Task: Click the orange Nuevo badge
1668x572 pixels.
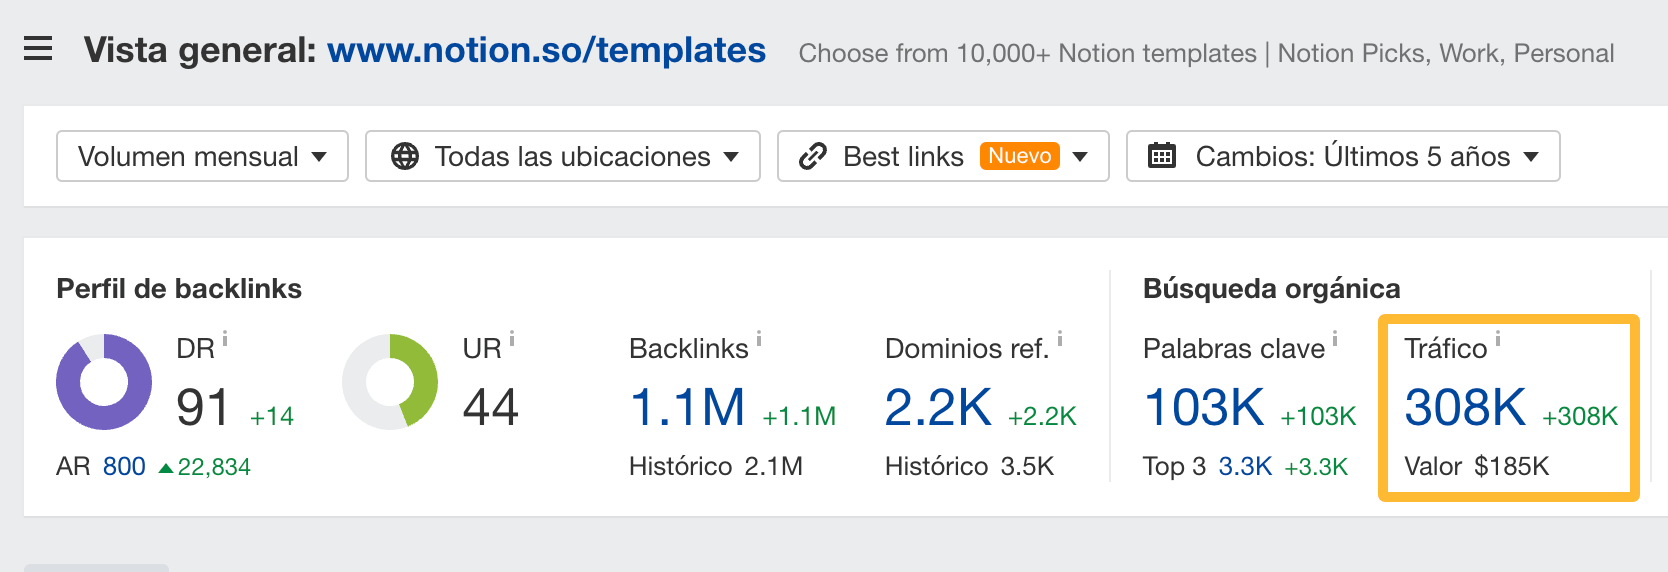Action: [x=1019, y=156]
